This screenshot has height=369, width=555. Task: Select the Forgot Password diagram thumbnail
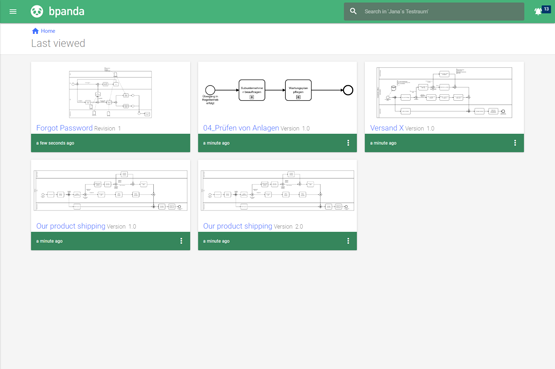(x=110, y=93)
